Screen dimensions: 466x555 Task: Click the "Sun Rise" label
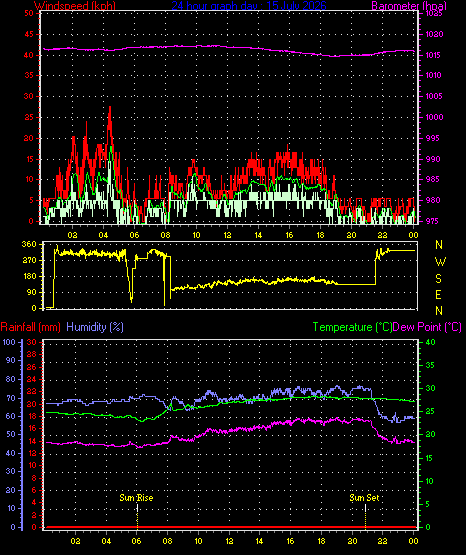pyautogui.click(x=136, y=498)
